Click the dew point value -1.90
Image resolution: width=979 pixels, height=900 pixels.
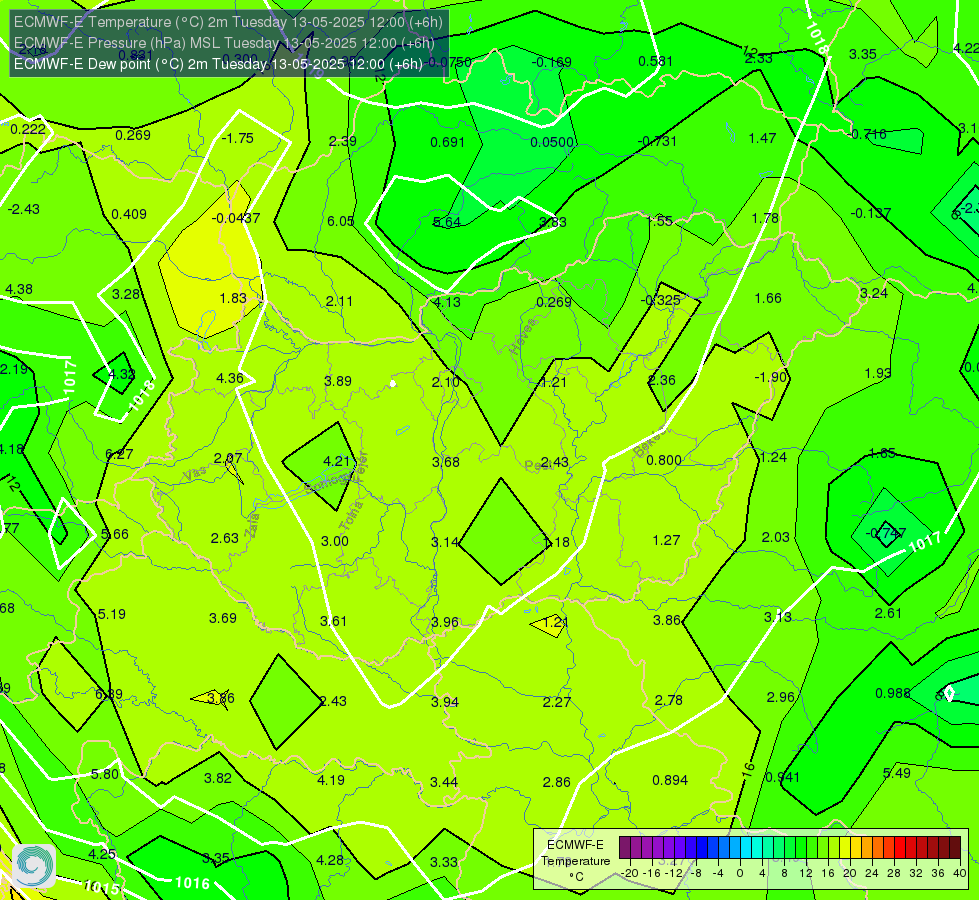click(x=771, y=377)
